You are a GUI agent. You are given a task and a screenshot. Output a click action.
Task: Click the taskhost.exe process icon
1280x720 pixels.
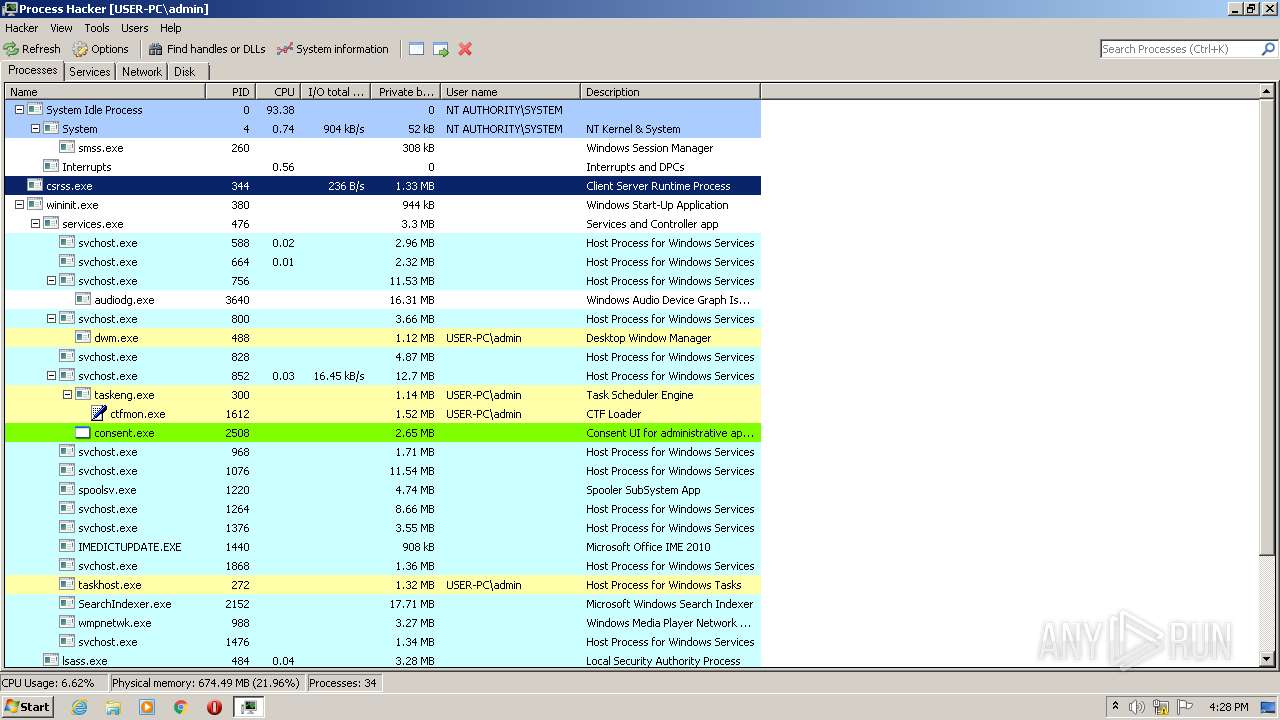67,585
